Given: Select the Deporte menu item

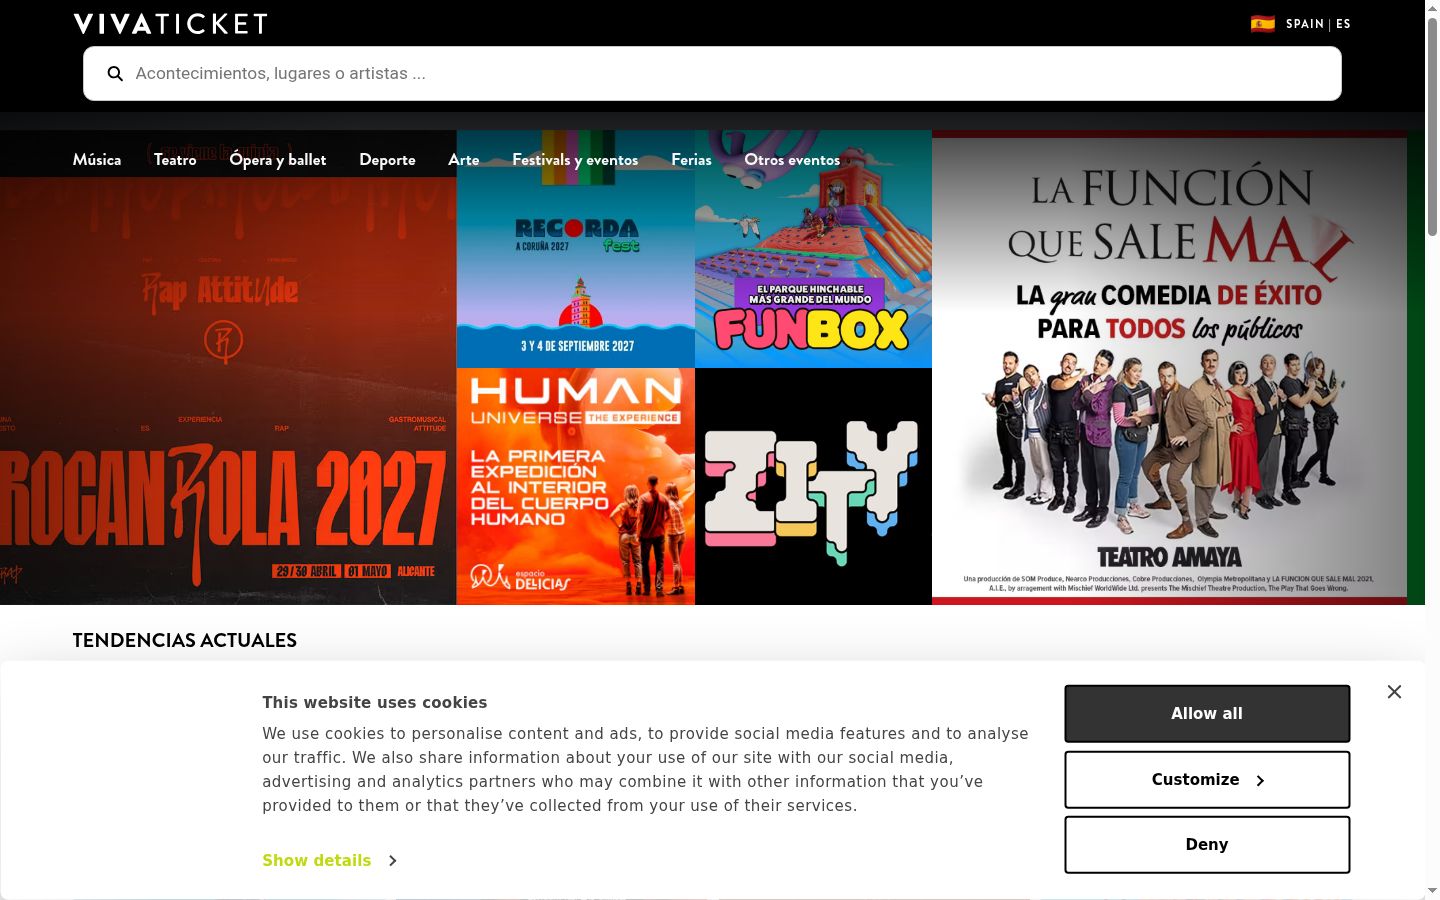Looking at the screenshot, I should pos(387,160).
